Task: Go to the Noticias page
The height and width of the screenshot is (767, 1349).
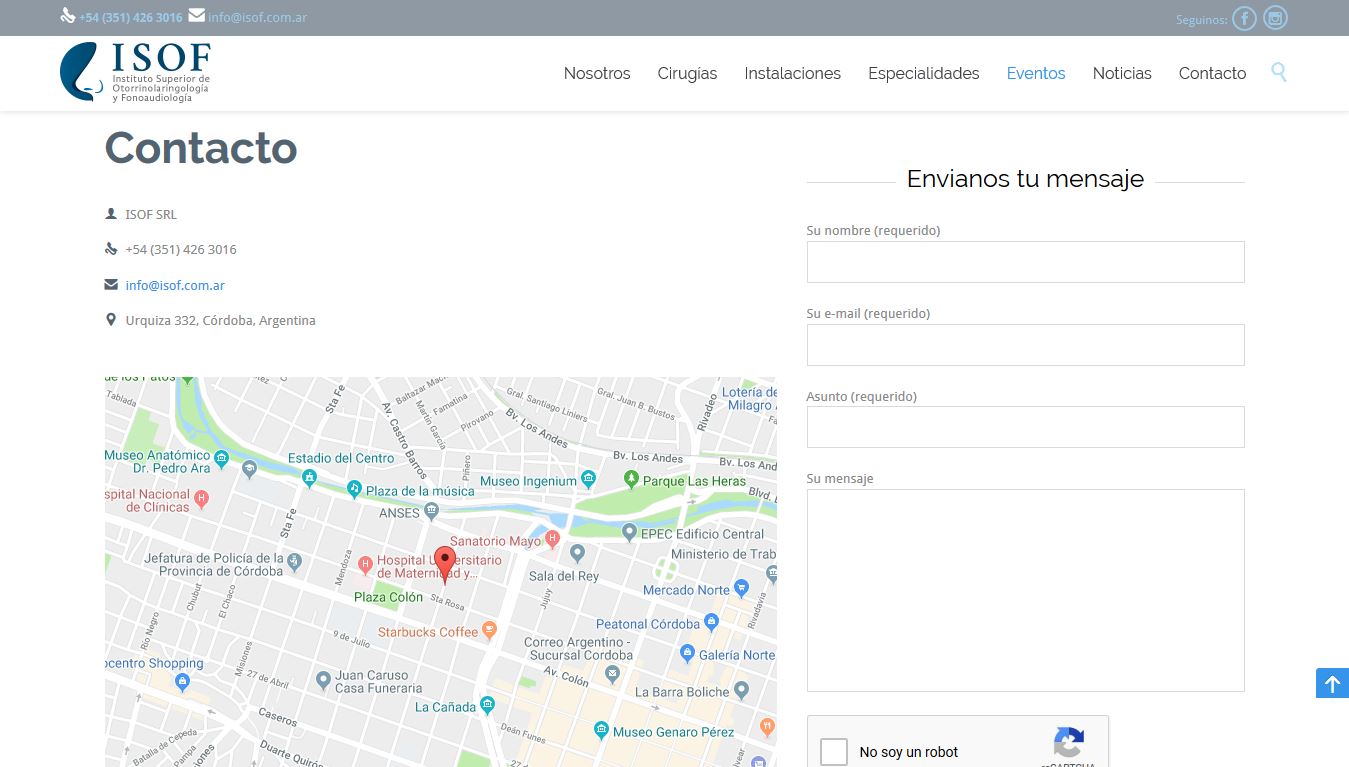Action: tap(1122, 73)
